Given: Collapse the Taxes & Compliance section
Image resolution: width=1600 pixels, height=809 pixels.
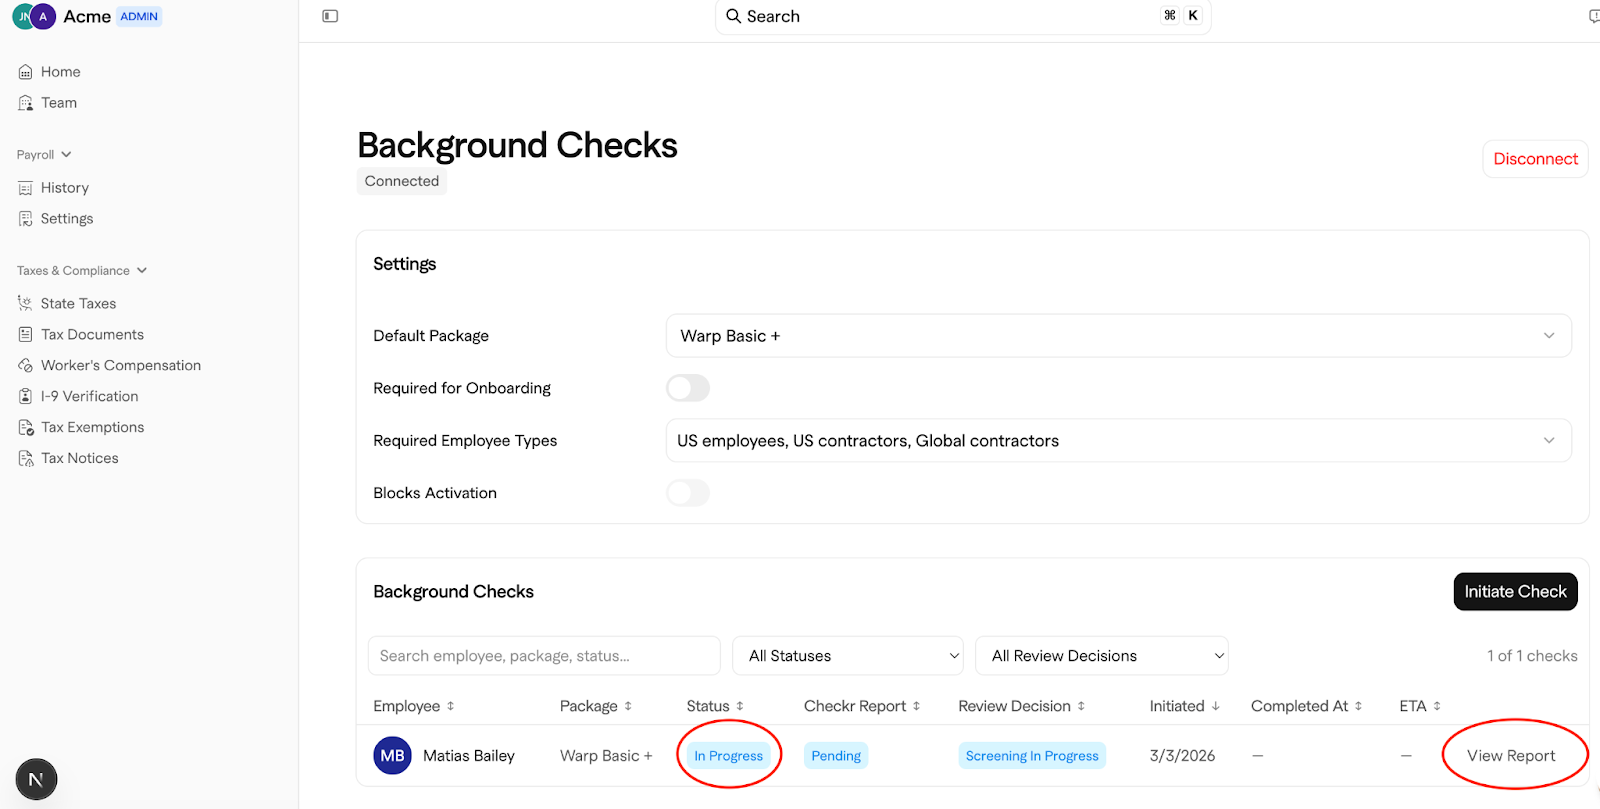Looking at the screenshot, I should click(82, 271).
